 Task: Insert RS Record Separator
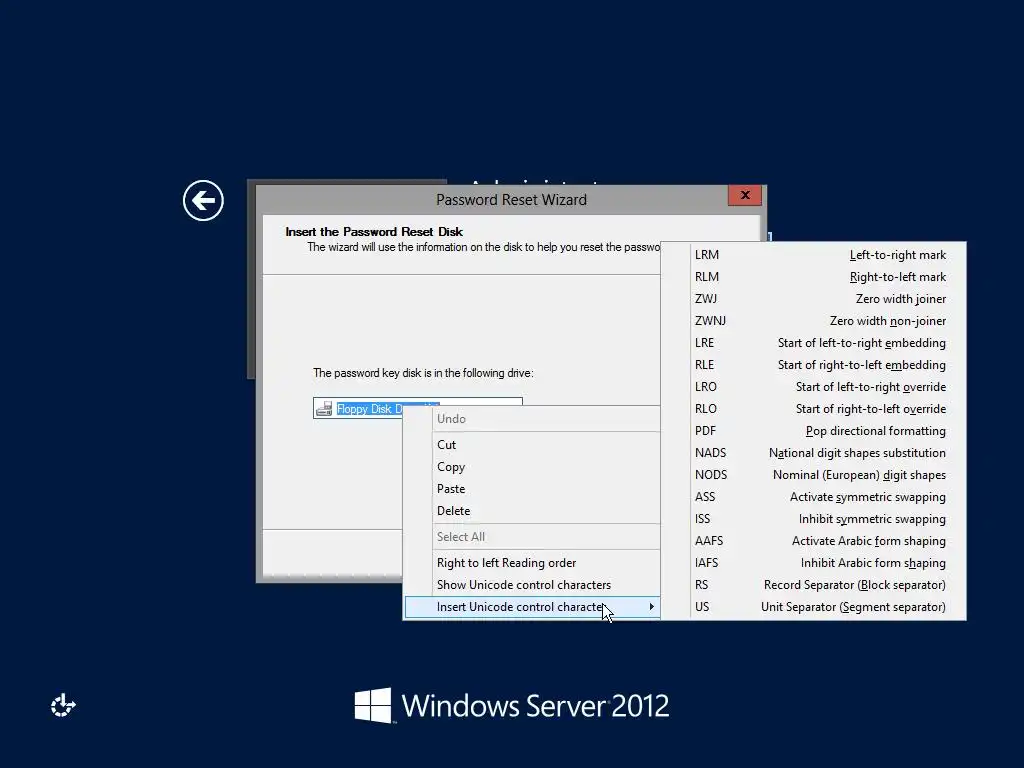814,585
